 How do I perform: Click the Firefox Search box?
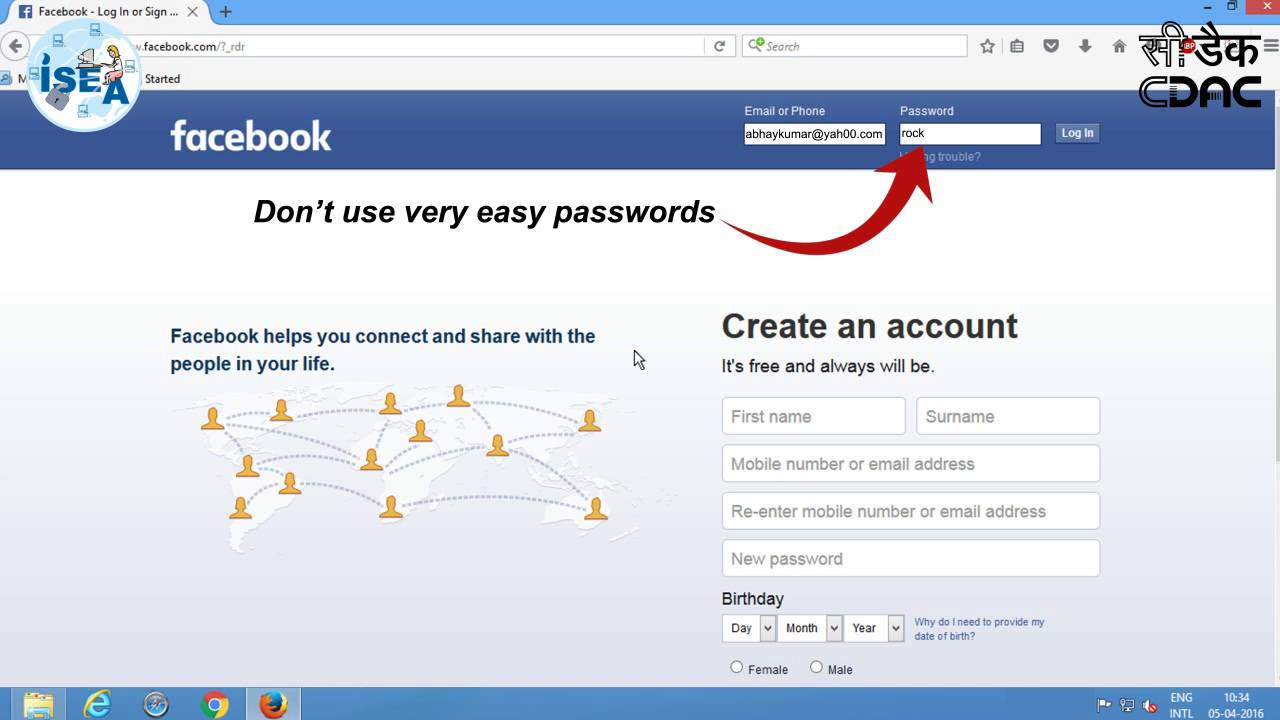click(x=855, y=46)
